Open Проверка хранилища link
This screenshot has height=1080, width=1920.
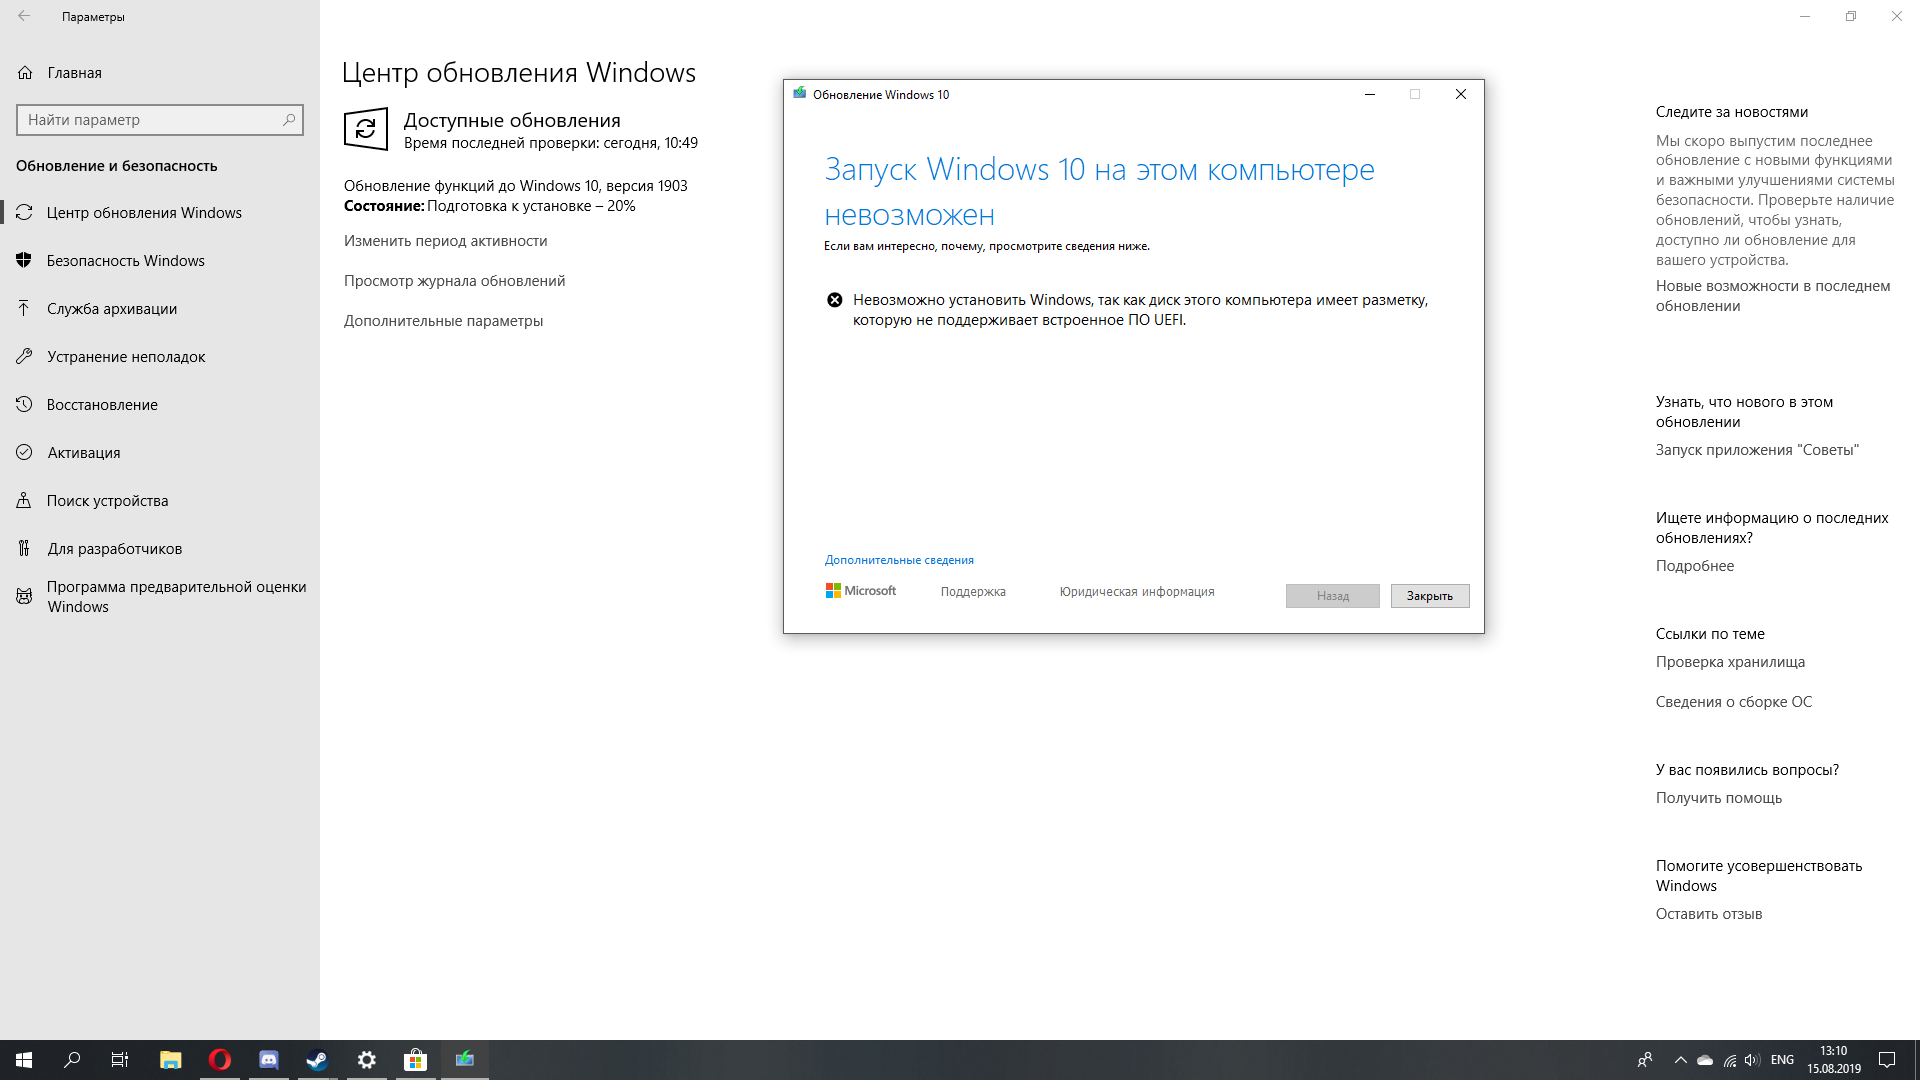pyautogui.click(x=1730, y=662)
